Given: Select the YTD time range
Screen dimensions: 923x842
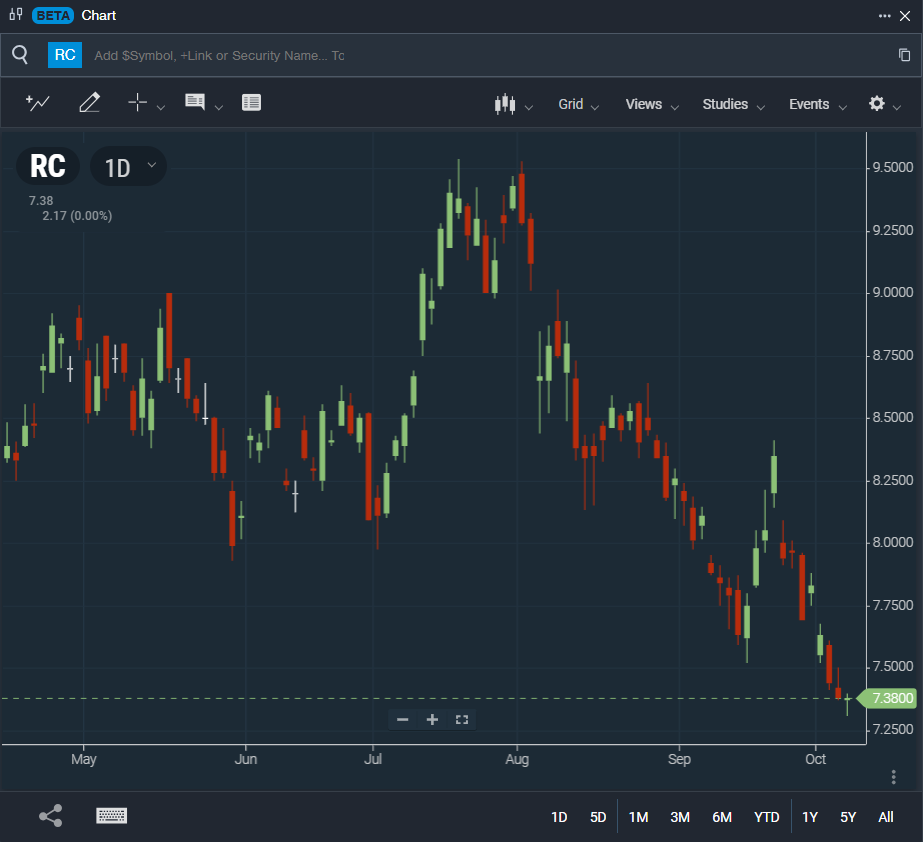Looking at the screenshot, I should pyautogui.click(x=766, y=817).
